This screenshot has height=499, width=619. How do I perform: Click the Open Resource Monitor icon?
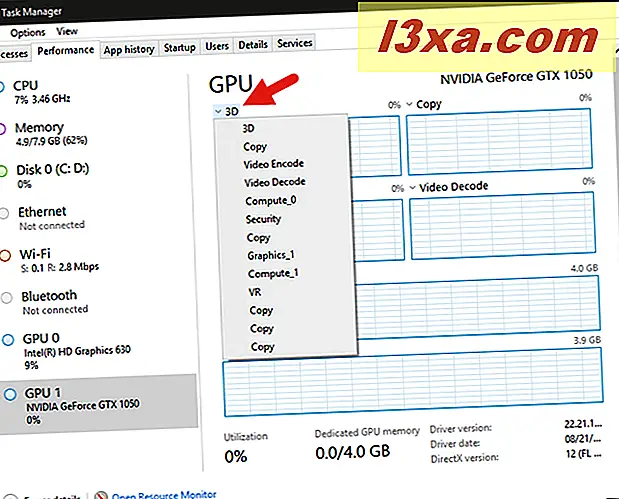101,495
